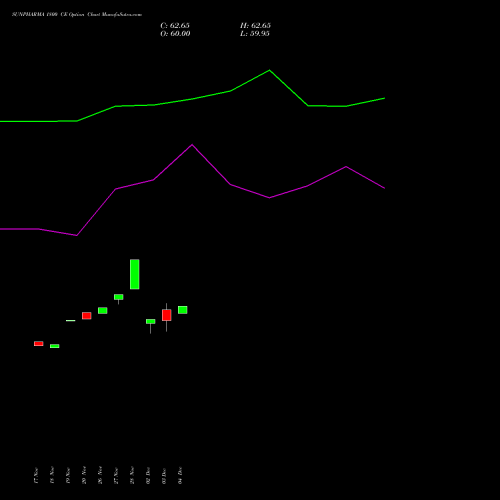The width and height of the screenshot is (500, 500).
Task: Click the thin doji candle above 19 Nov
Action: click(71, 321)
